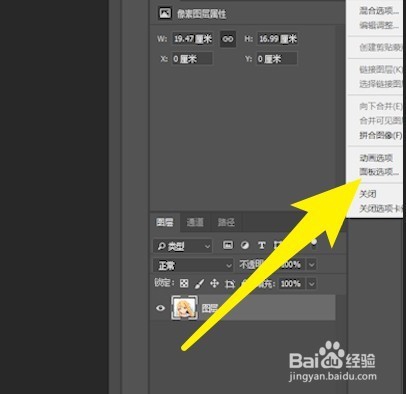
Task: Choose 编辑调整... in the panel menu
Action: 378,25
